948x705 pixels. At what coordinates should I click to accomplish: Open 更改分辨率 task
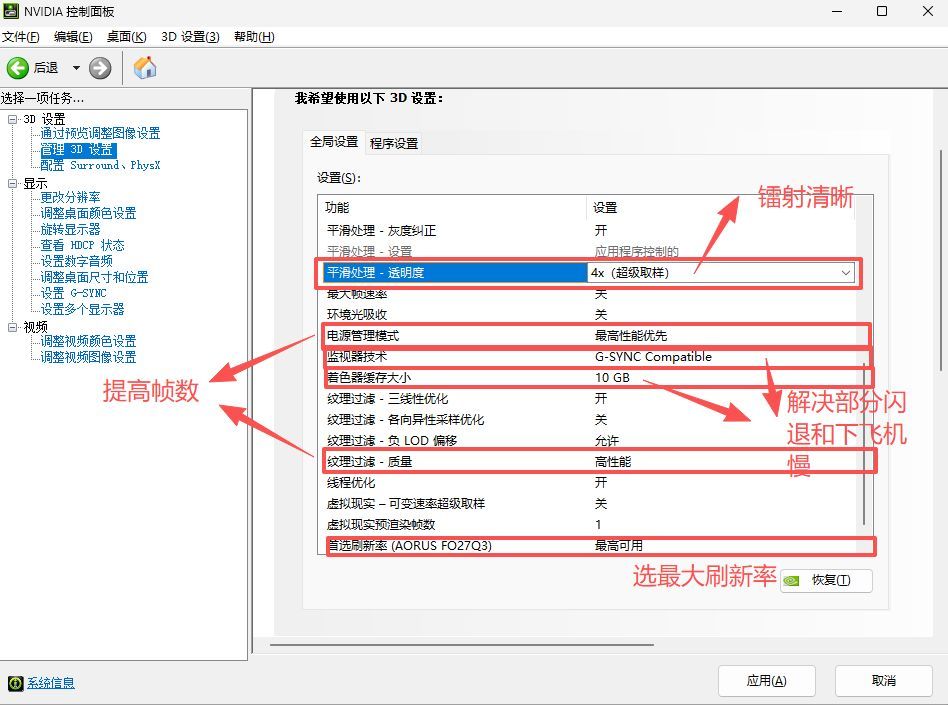70,197
